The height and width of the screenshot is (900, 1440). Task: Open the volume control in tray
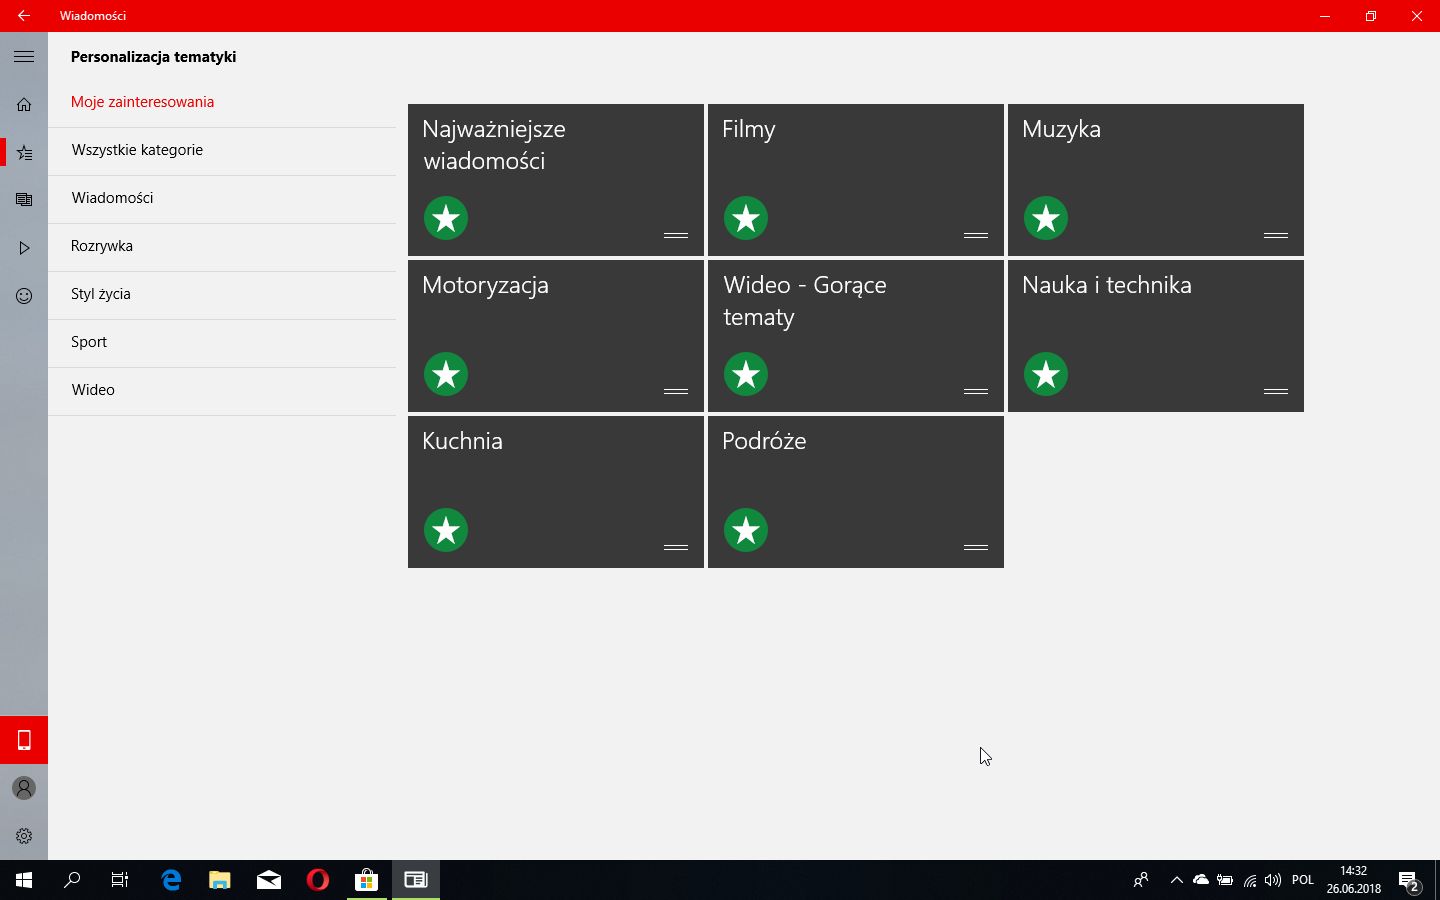[1273, 880]
